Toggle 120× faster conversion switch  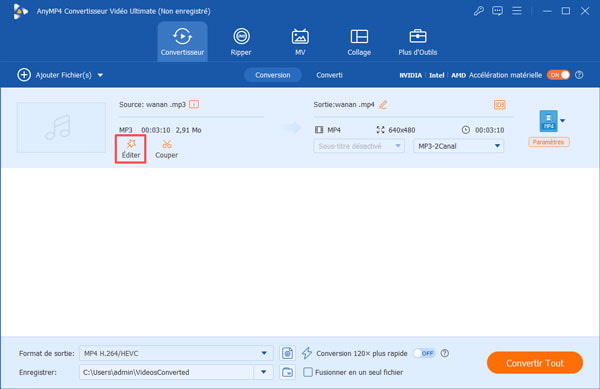pos(424,353)
